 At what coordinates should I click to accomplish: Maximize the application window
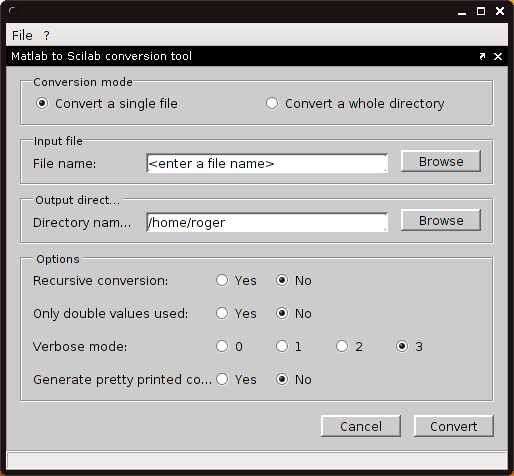(x=481, y=11)
